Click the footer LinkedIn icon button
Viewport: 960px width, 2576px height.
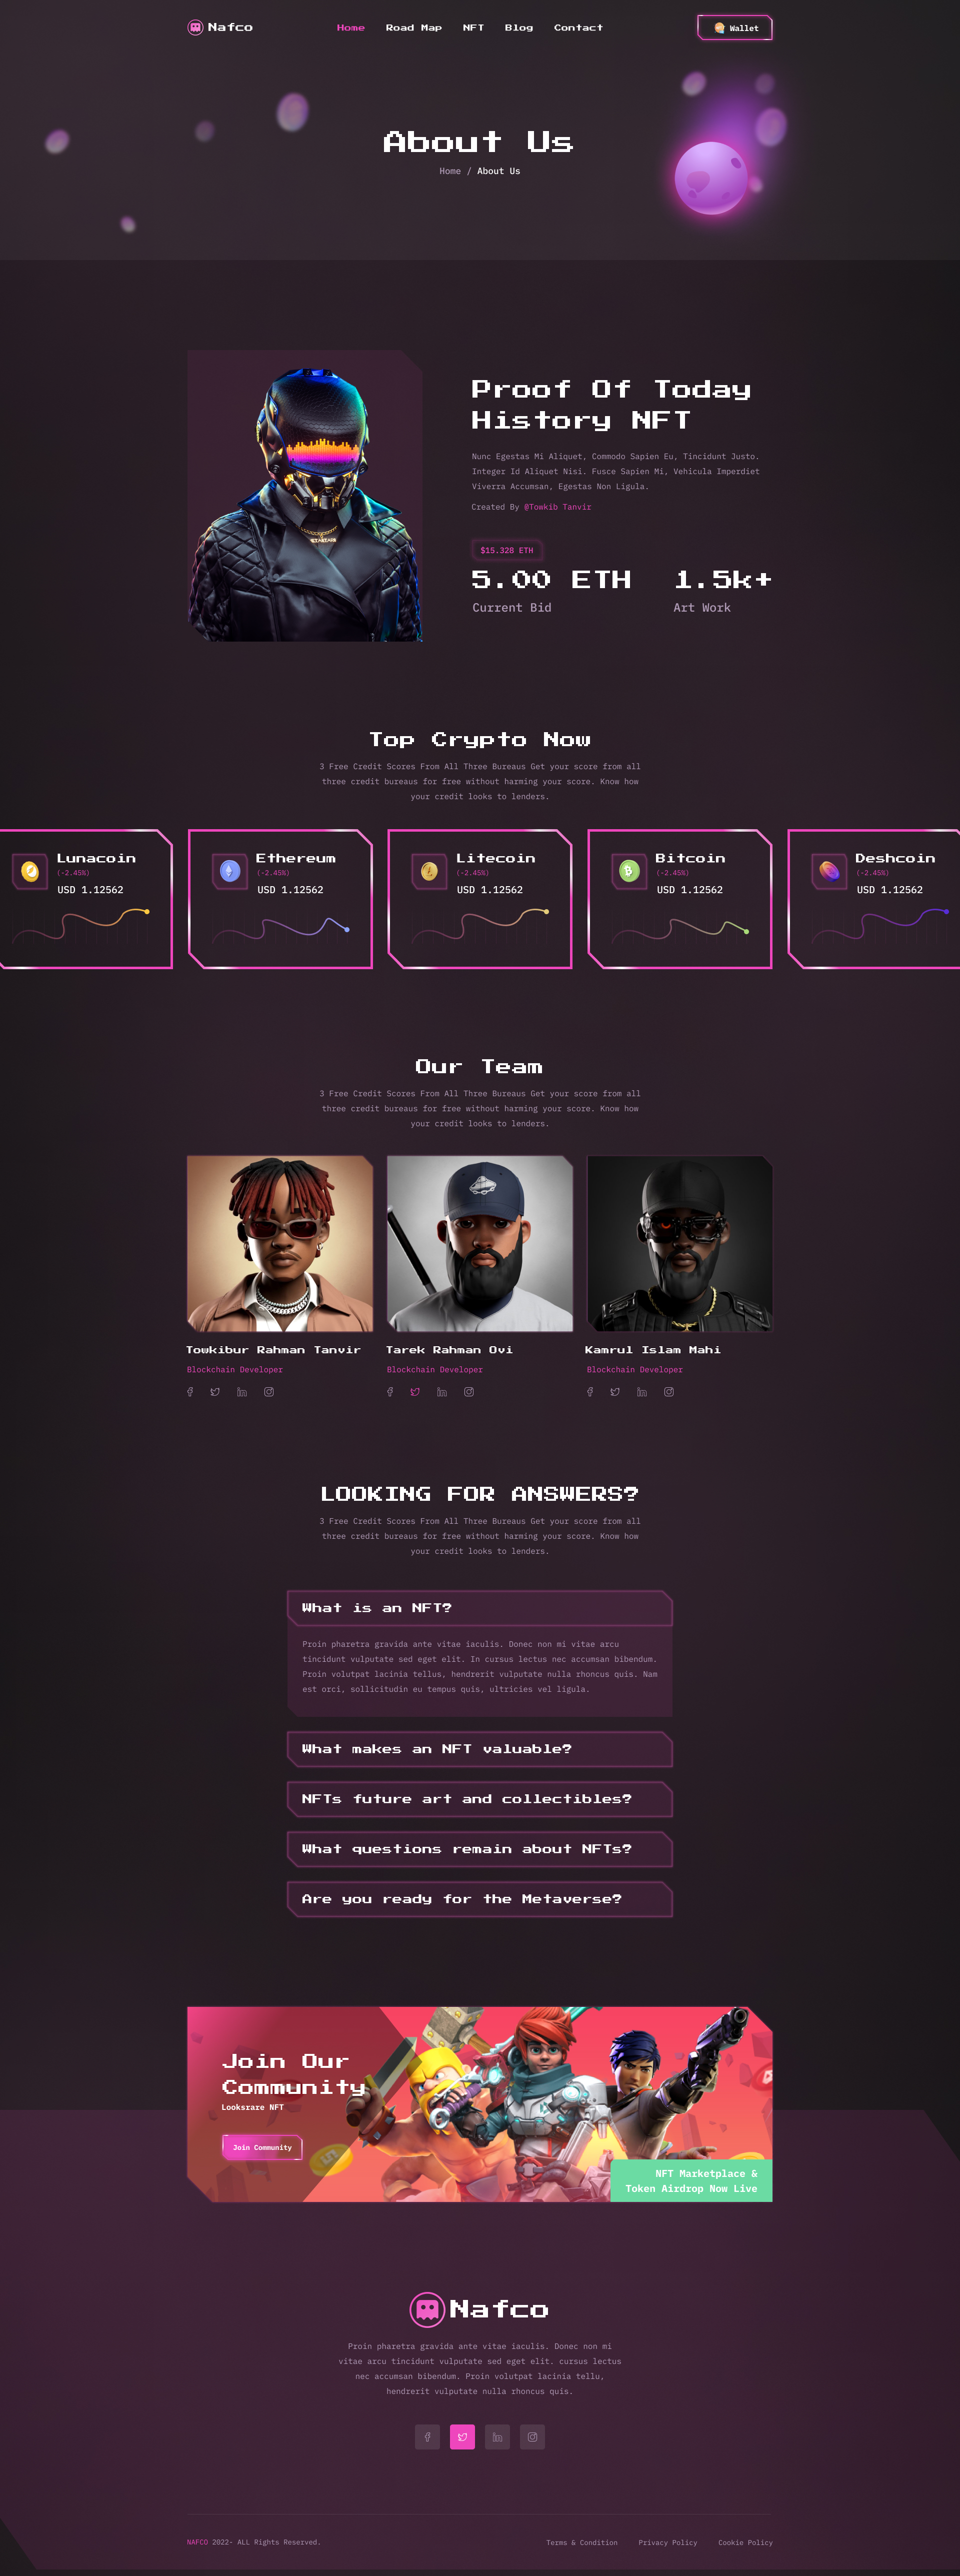click(x=497, y=2436)
